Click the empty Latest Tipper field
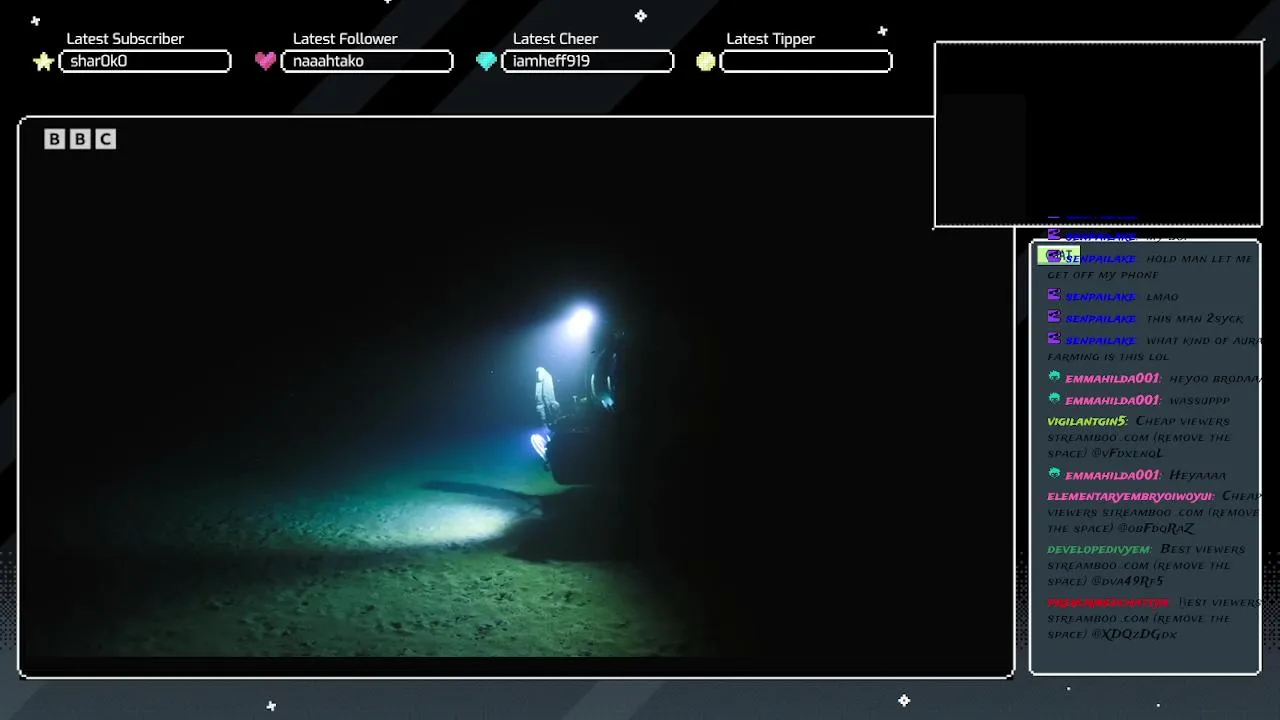 click(806, 61)
